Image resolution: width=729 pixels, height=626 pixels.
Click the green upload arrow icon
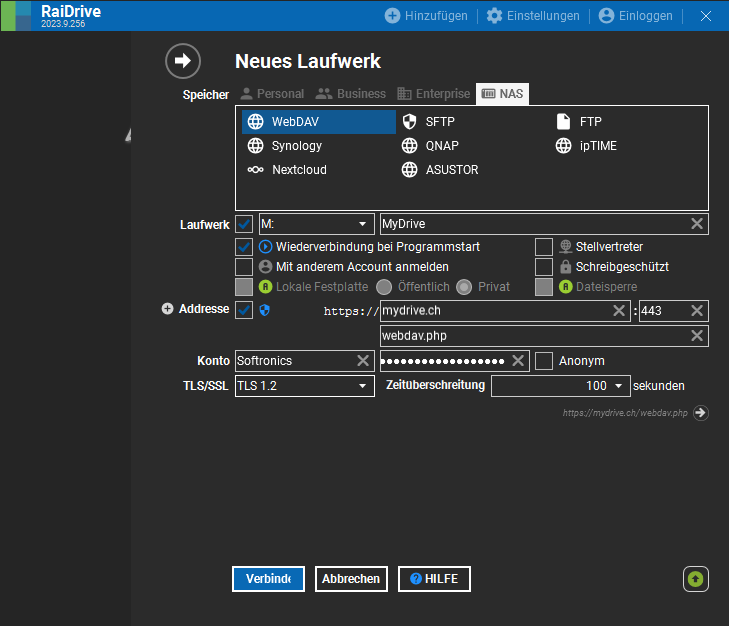click(x=696, y=579)
